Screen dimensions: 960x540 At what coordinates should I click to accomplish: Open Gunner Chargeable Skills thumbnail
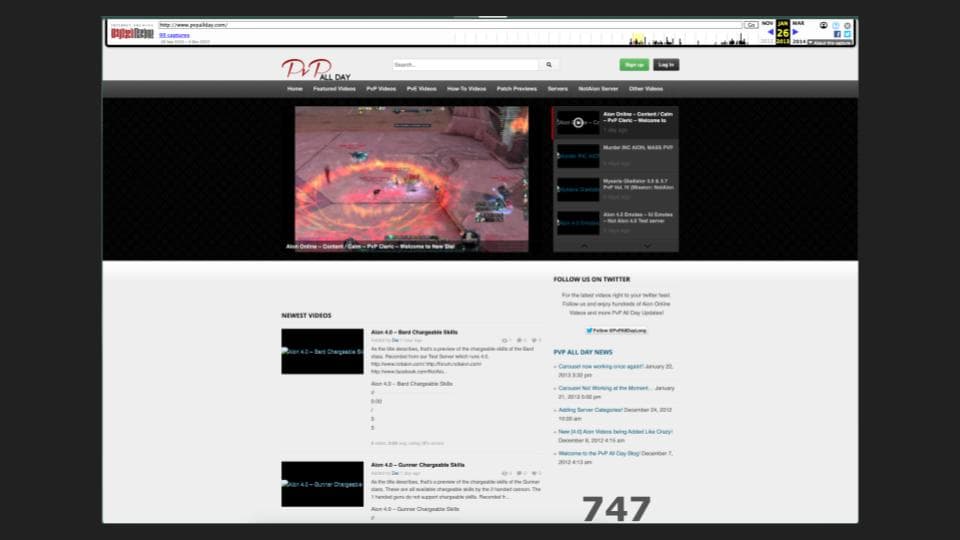pyautogui.click(x=323, y=484)
